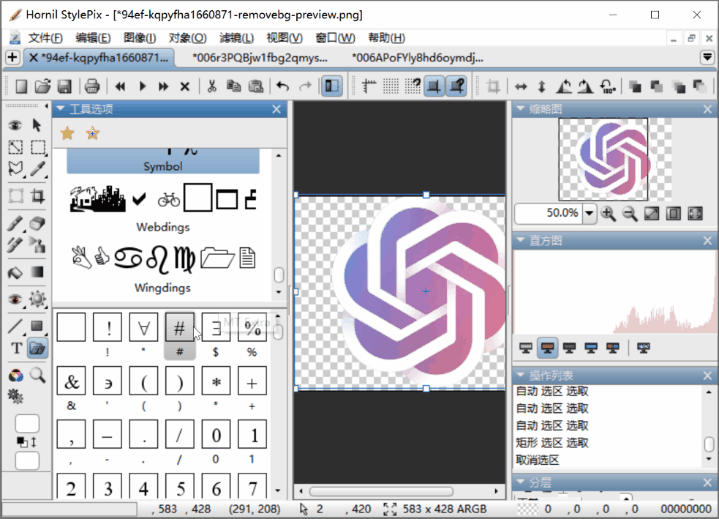This screenshot has height=519, width=719.
Task: Crop the image using toolbar crop icon
Action: [493, 86]
